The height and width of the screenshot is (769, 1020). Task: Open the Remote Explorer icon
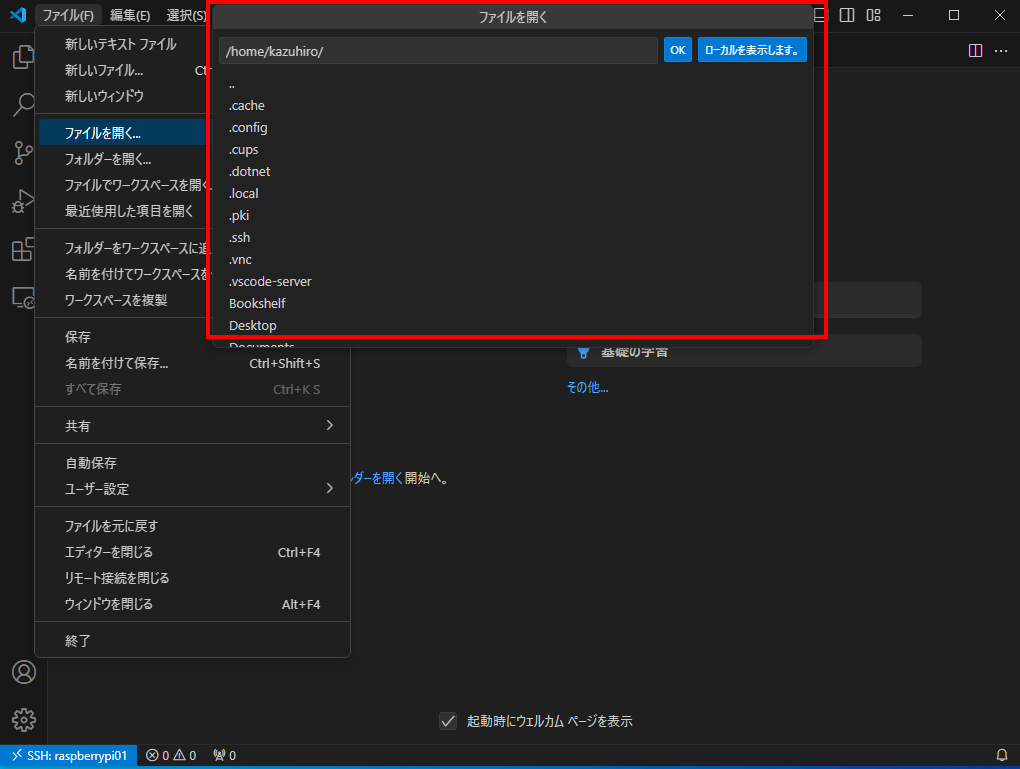pos(23,297)
